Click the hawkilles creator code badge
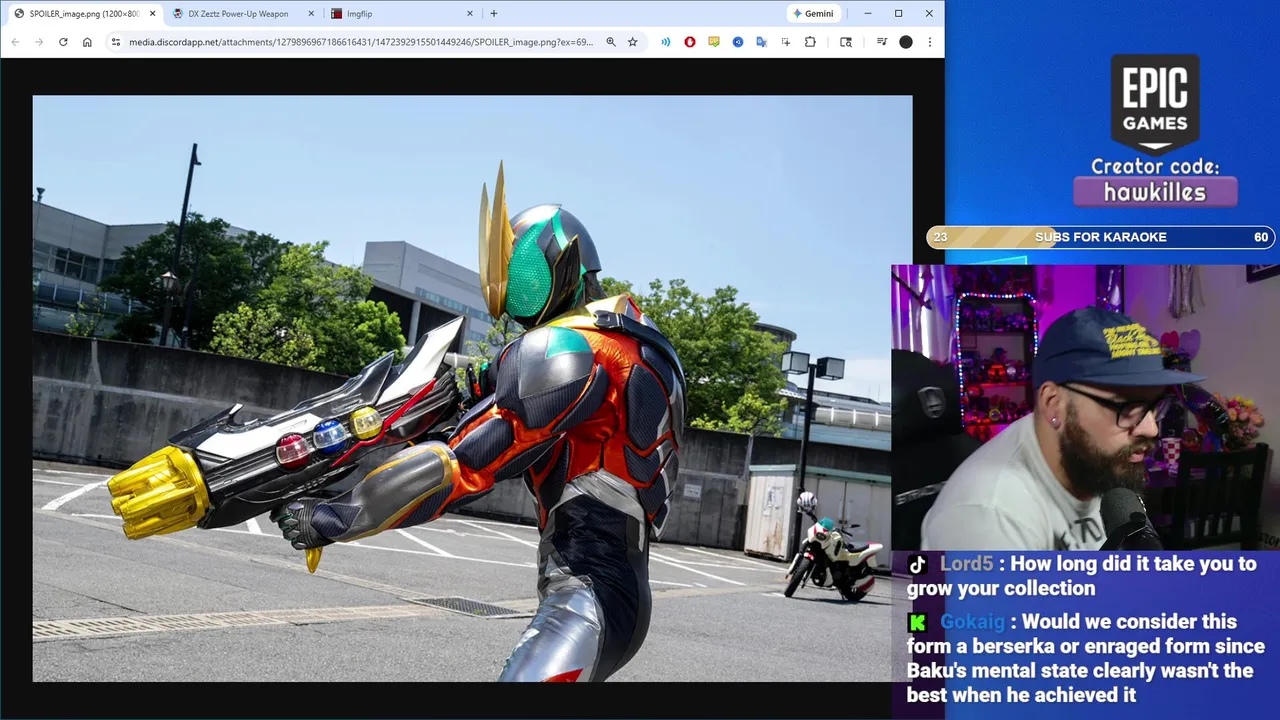This screenshot has height=720, width=1280. tap(1155, 191)
